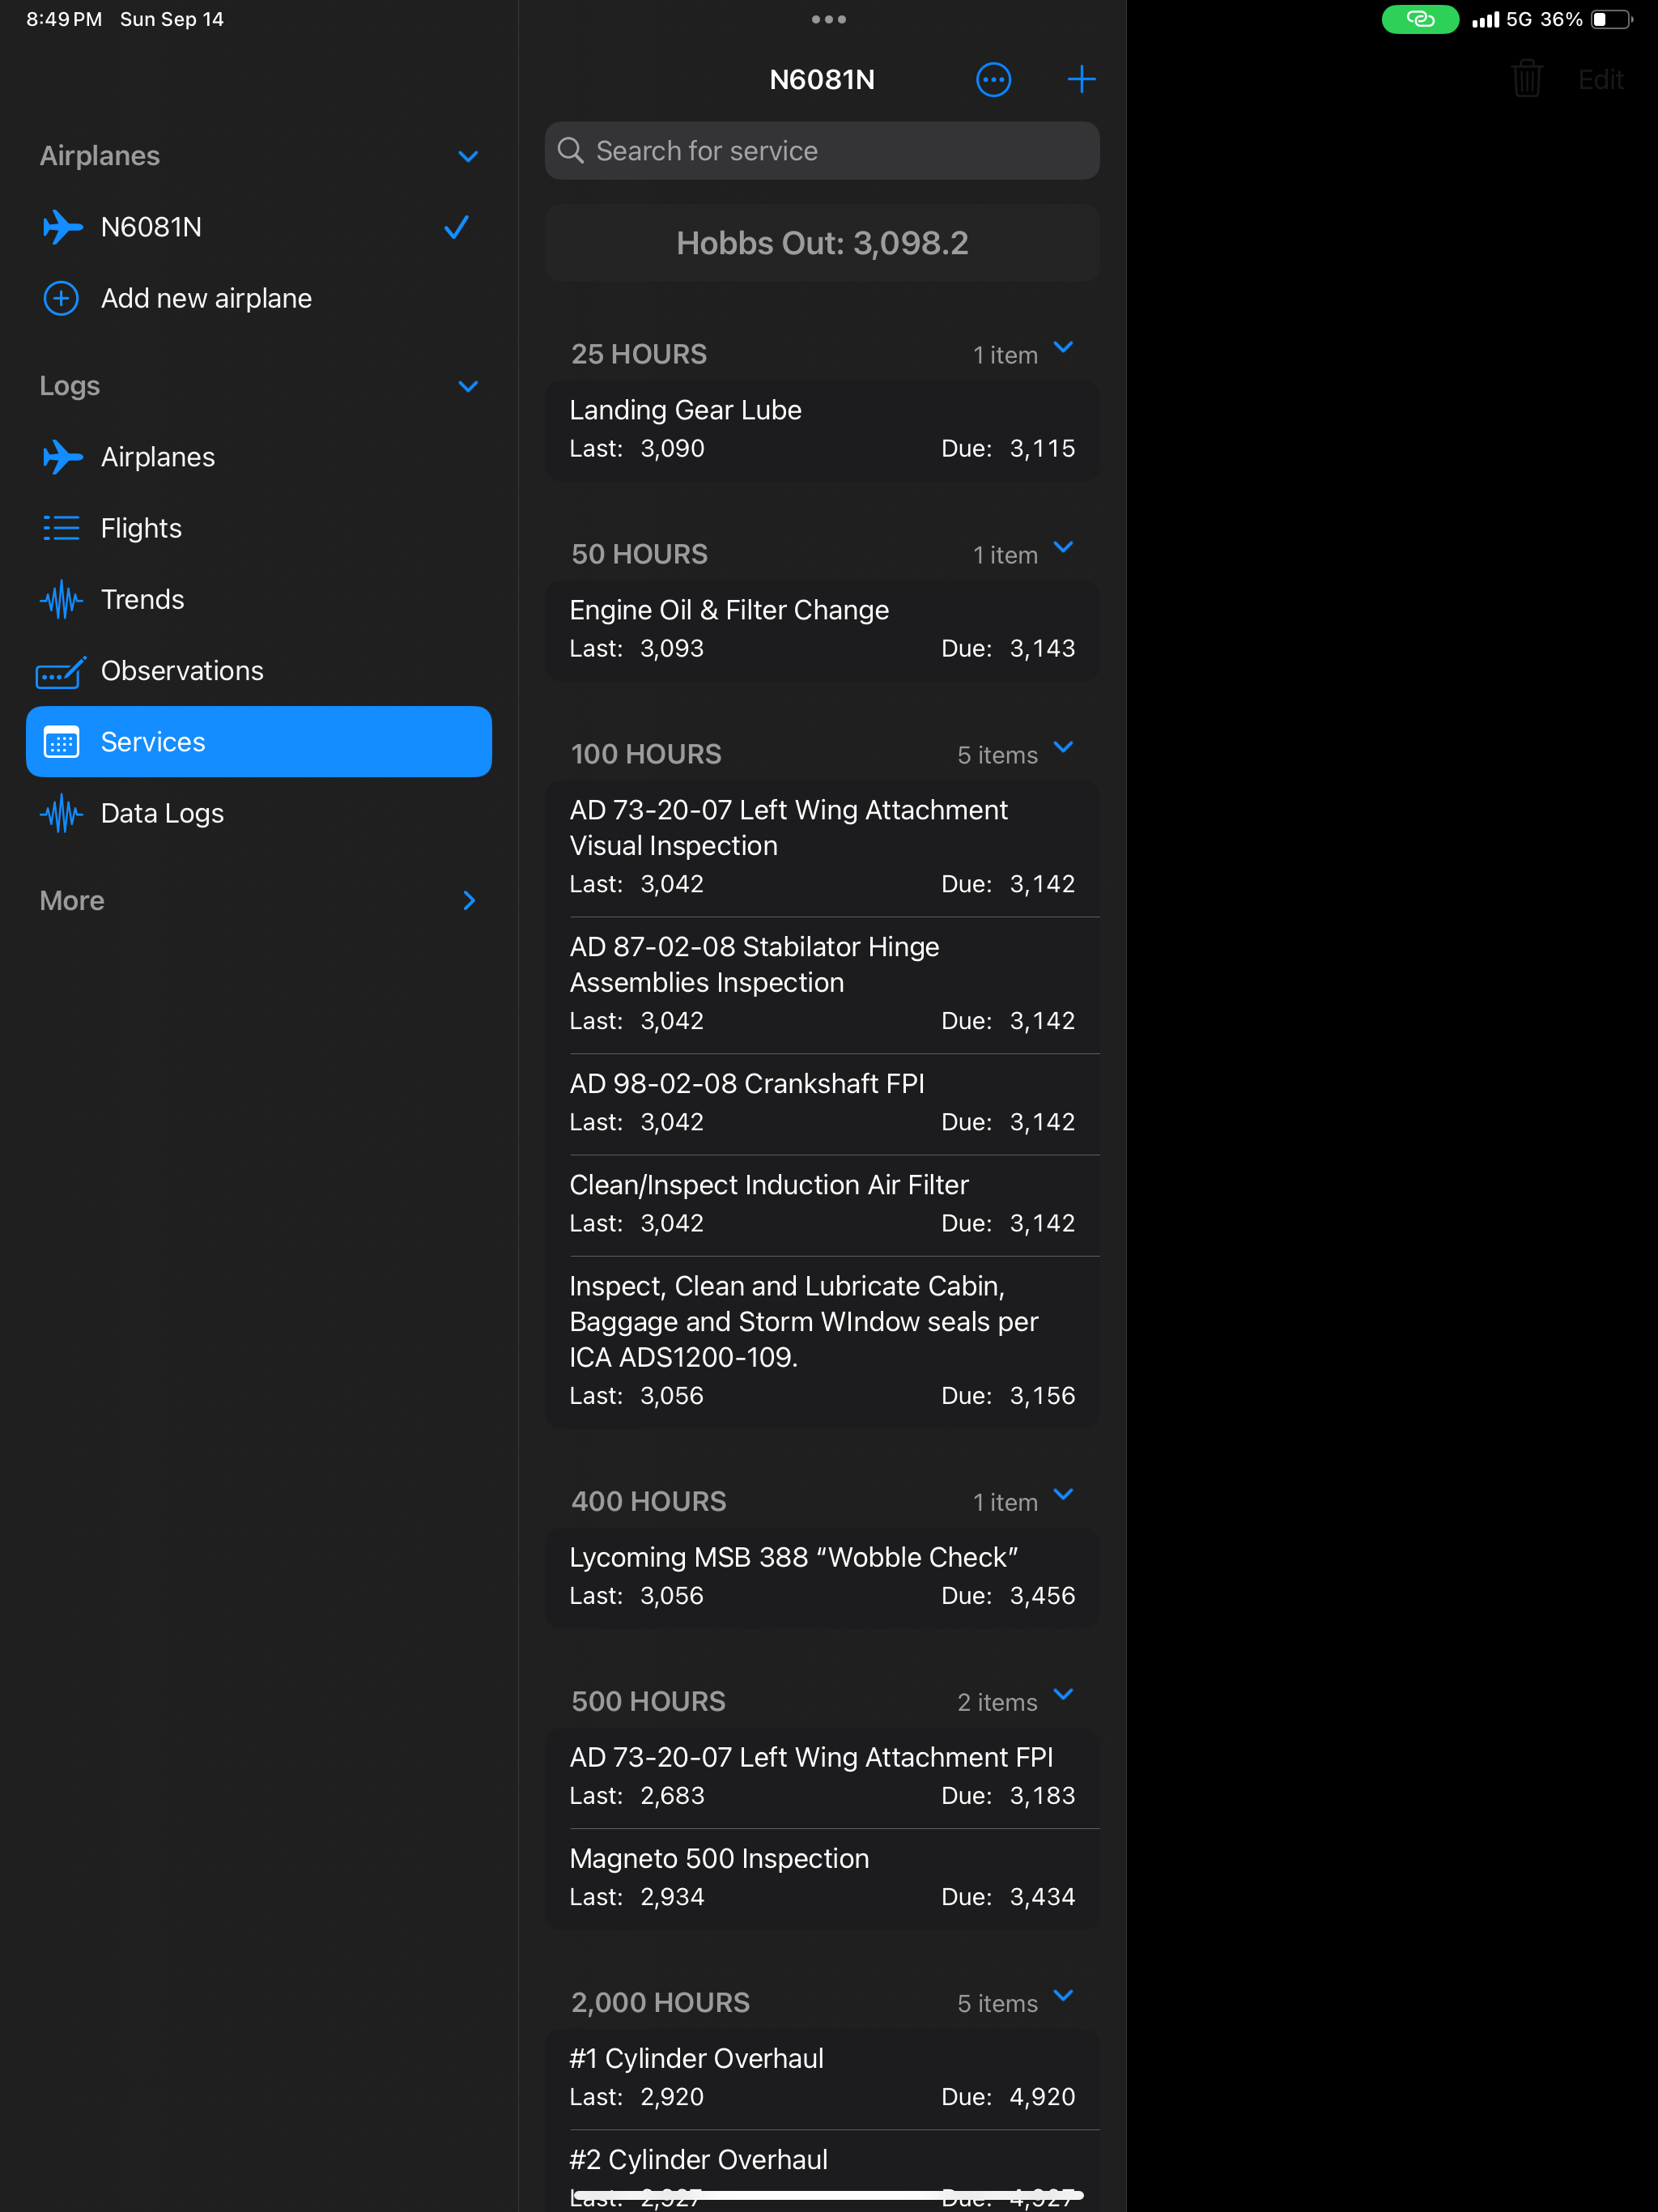Collapse the 500 HOURS group
Screen dimensions: 1658x2212
tap(1064, 1695)
